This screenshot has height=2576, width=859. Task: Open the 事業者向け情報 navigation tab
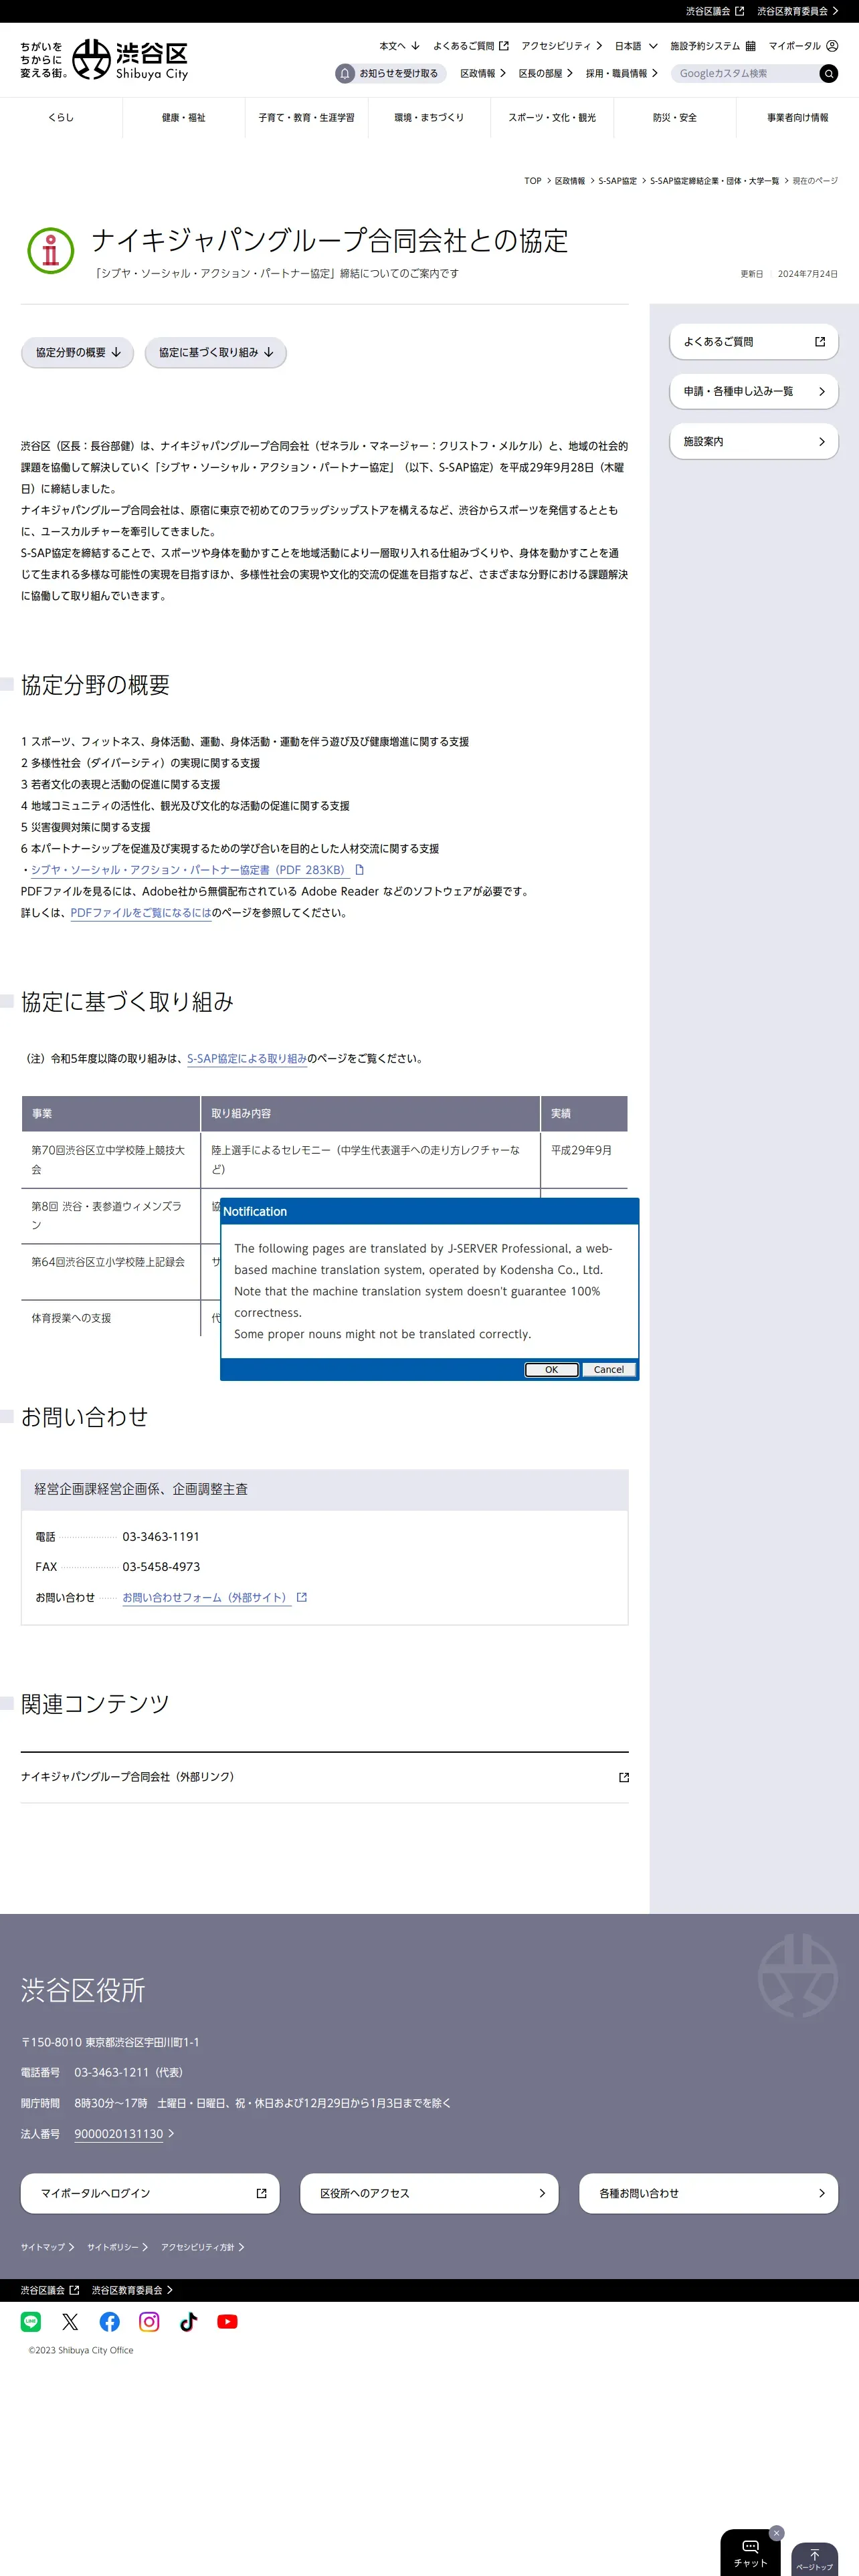coord(798,118)
